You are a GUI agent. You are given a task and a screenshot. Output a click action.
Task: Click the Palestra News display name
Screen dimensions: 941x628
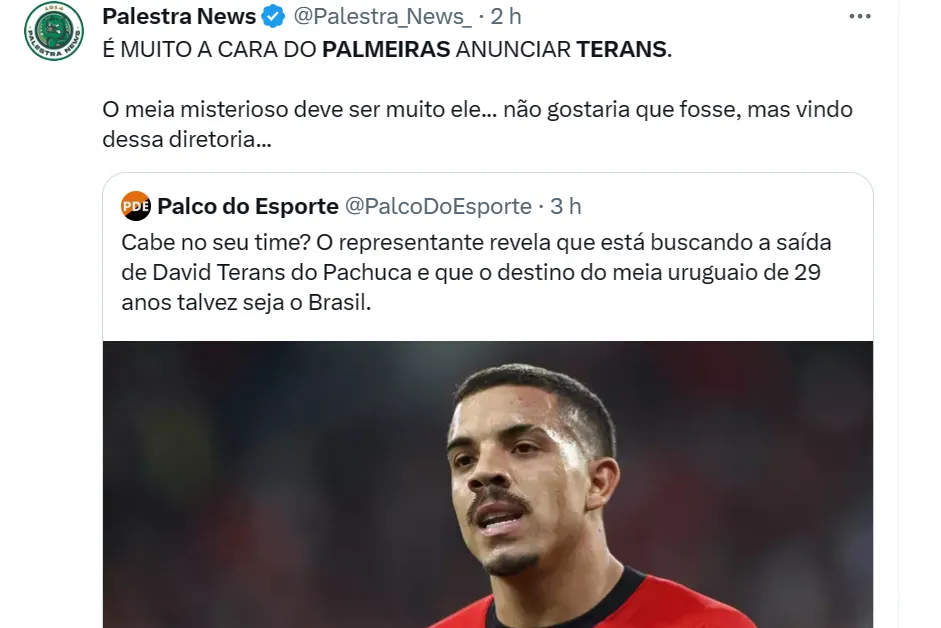[x=179, y=17]
